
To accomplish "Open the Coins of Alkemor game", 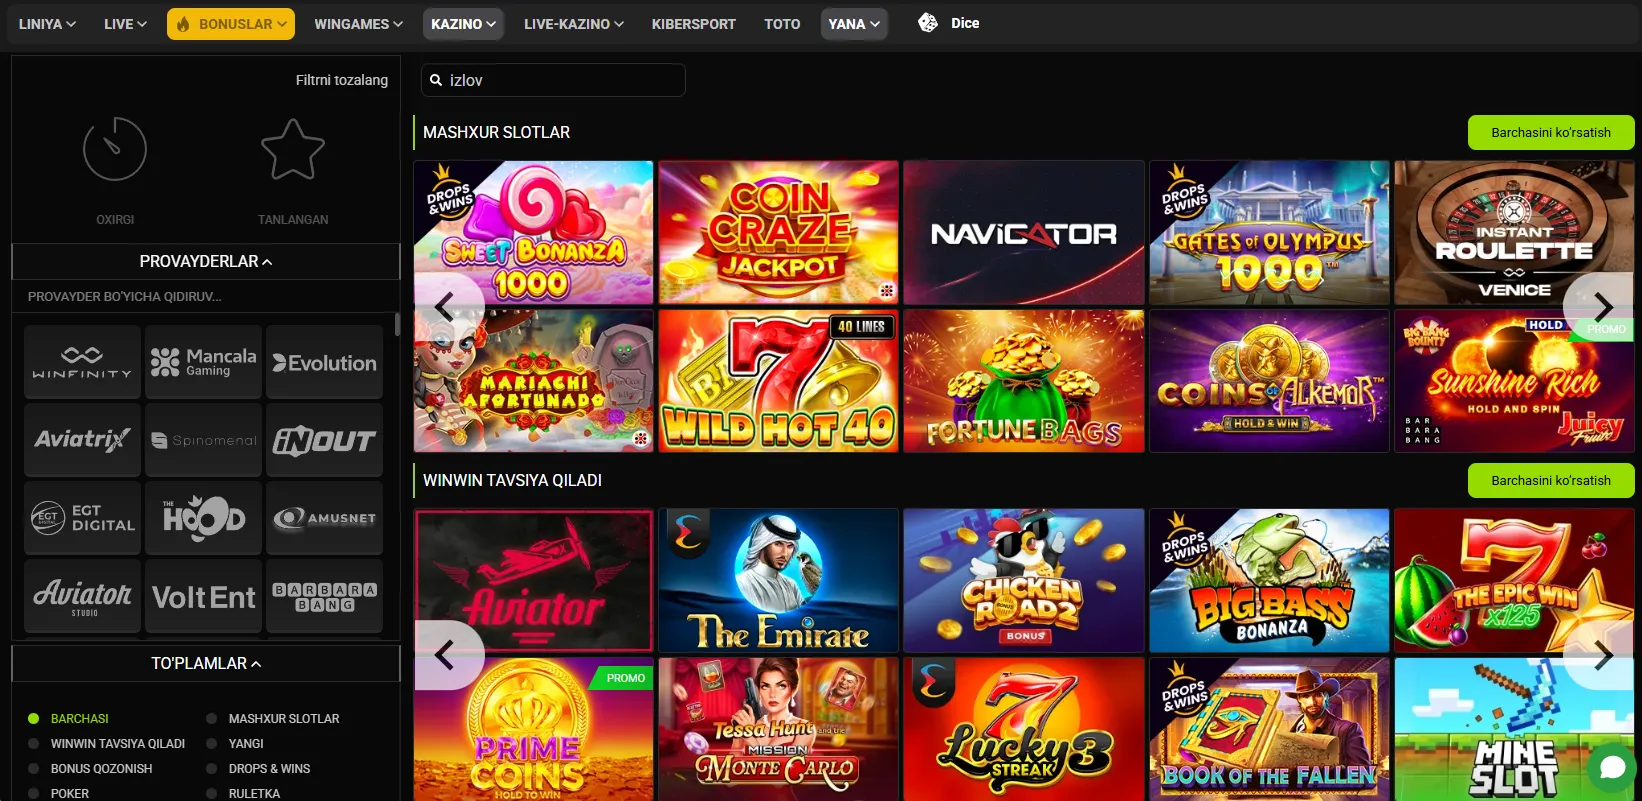I will pyautogui.click(x=1270, y=381).
